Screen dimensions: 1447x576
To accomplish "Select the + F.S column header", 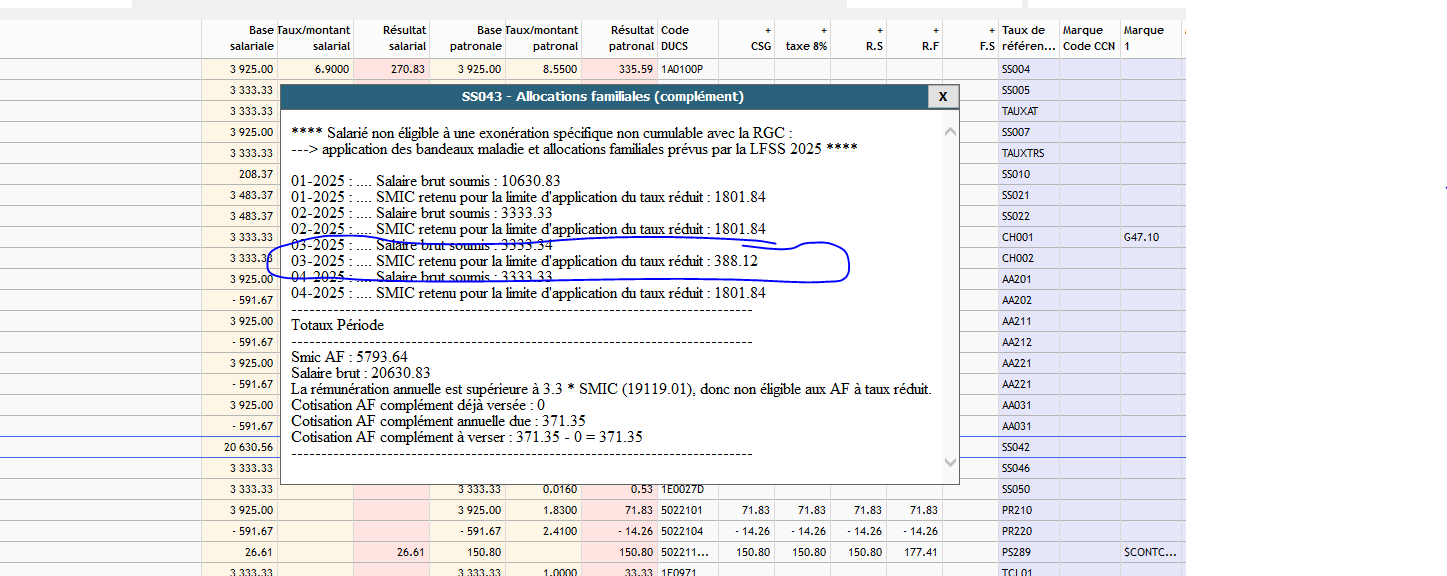I will pos(970,38).
